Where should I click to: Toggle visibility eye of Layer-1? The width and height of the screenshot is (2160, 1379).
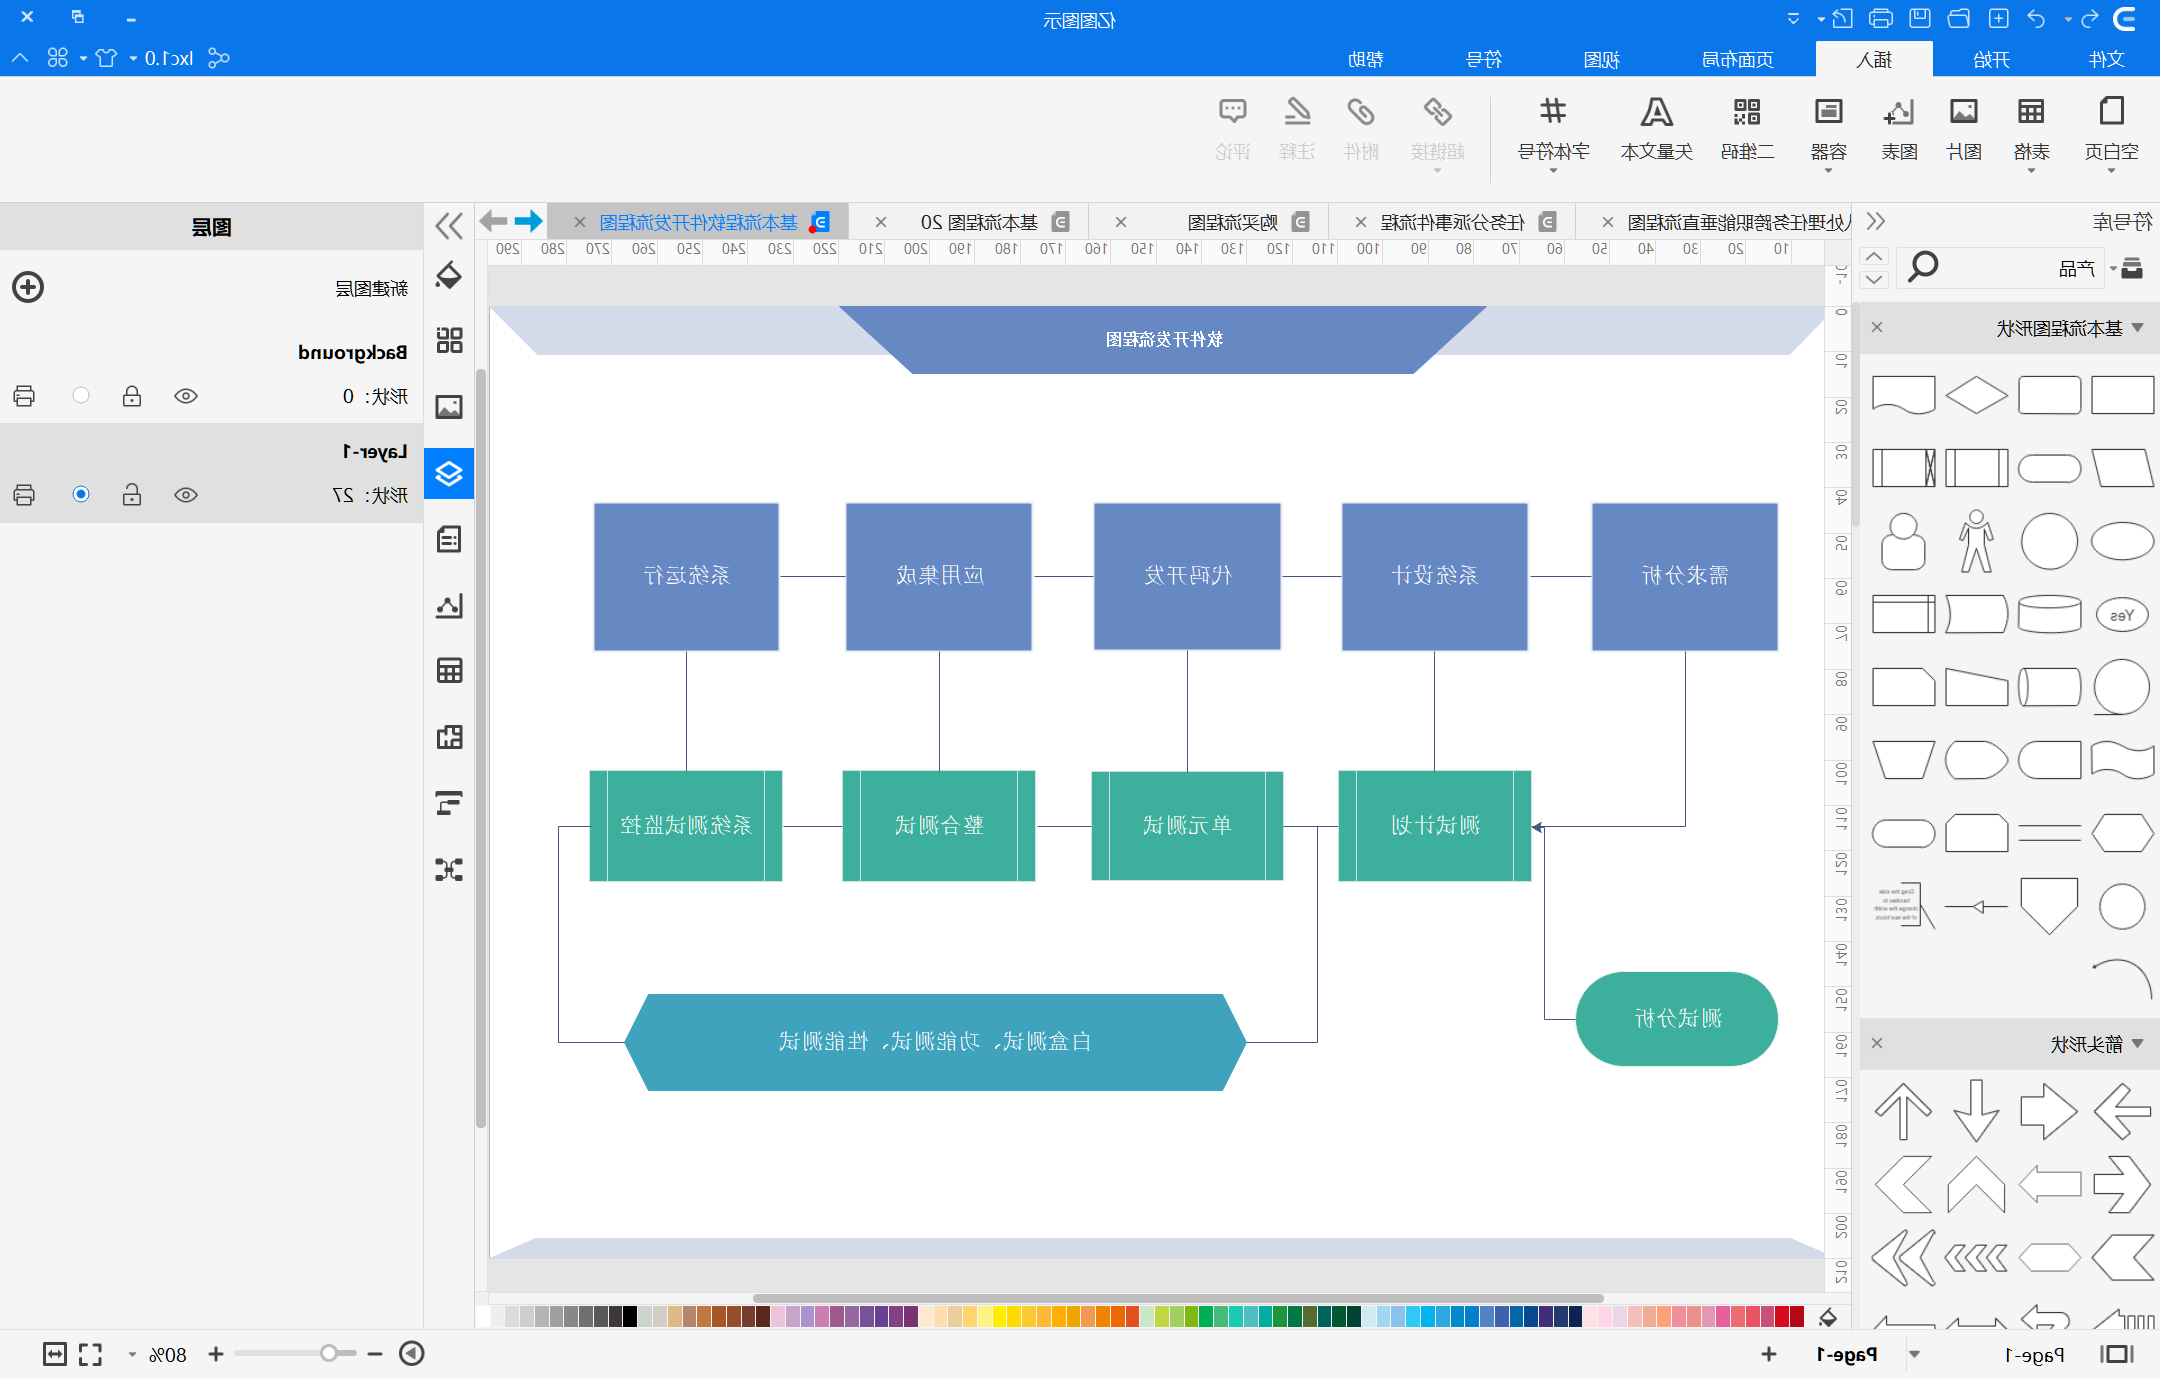186,495
